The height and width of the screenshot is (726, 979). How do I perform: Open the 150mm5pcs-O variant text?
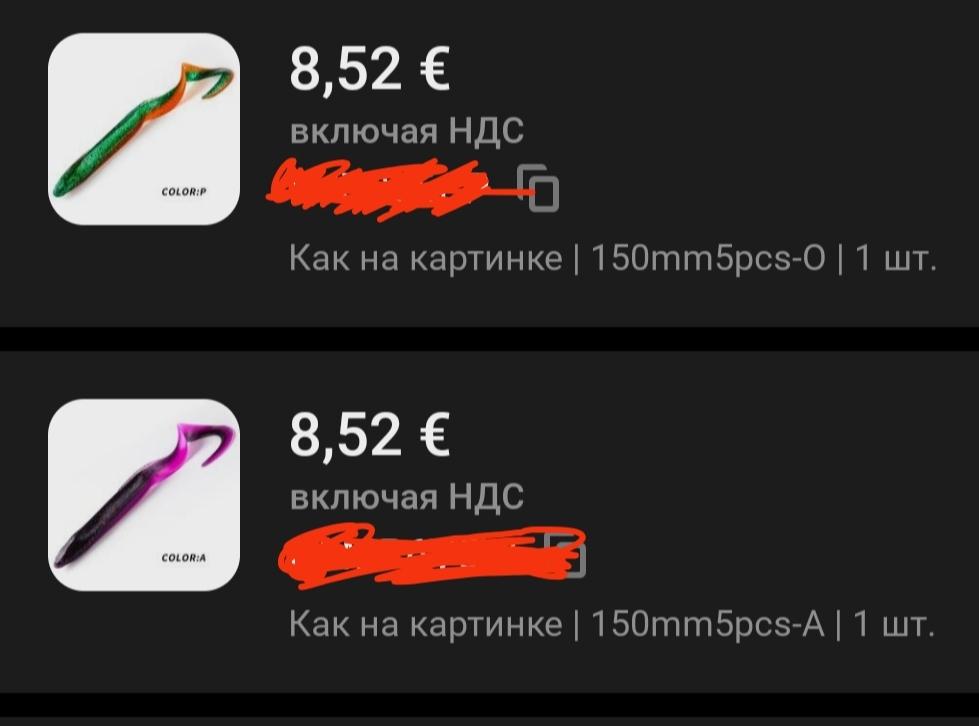coord(707,257)
